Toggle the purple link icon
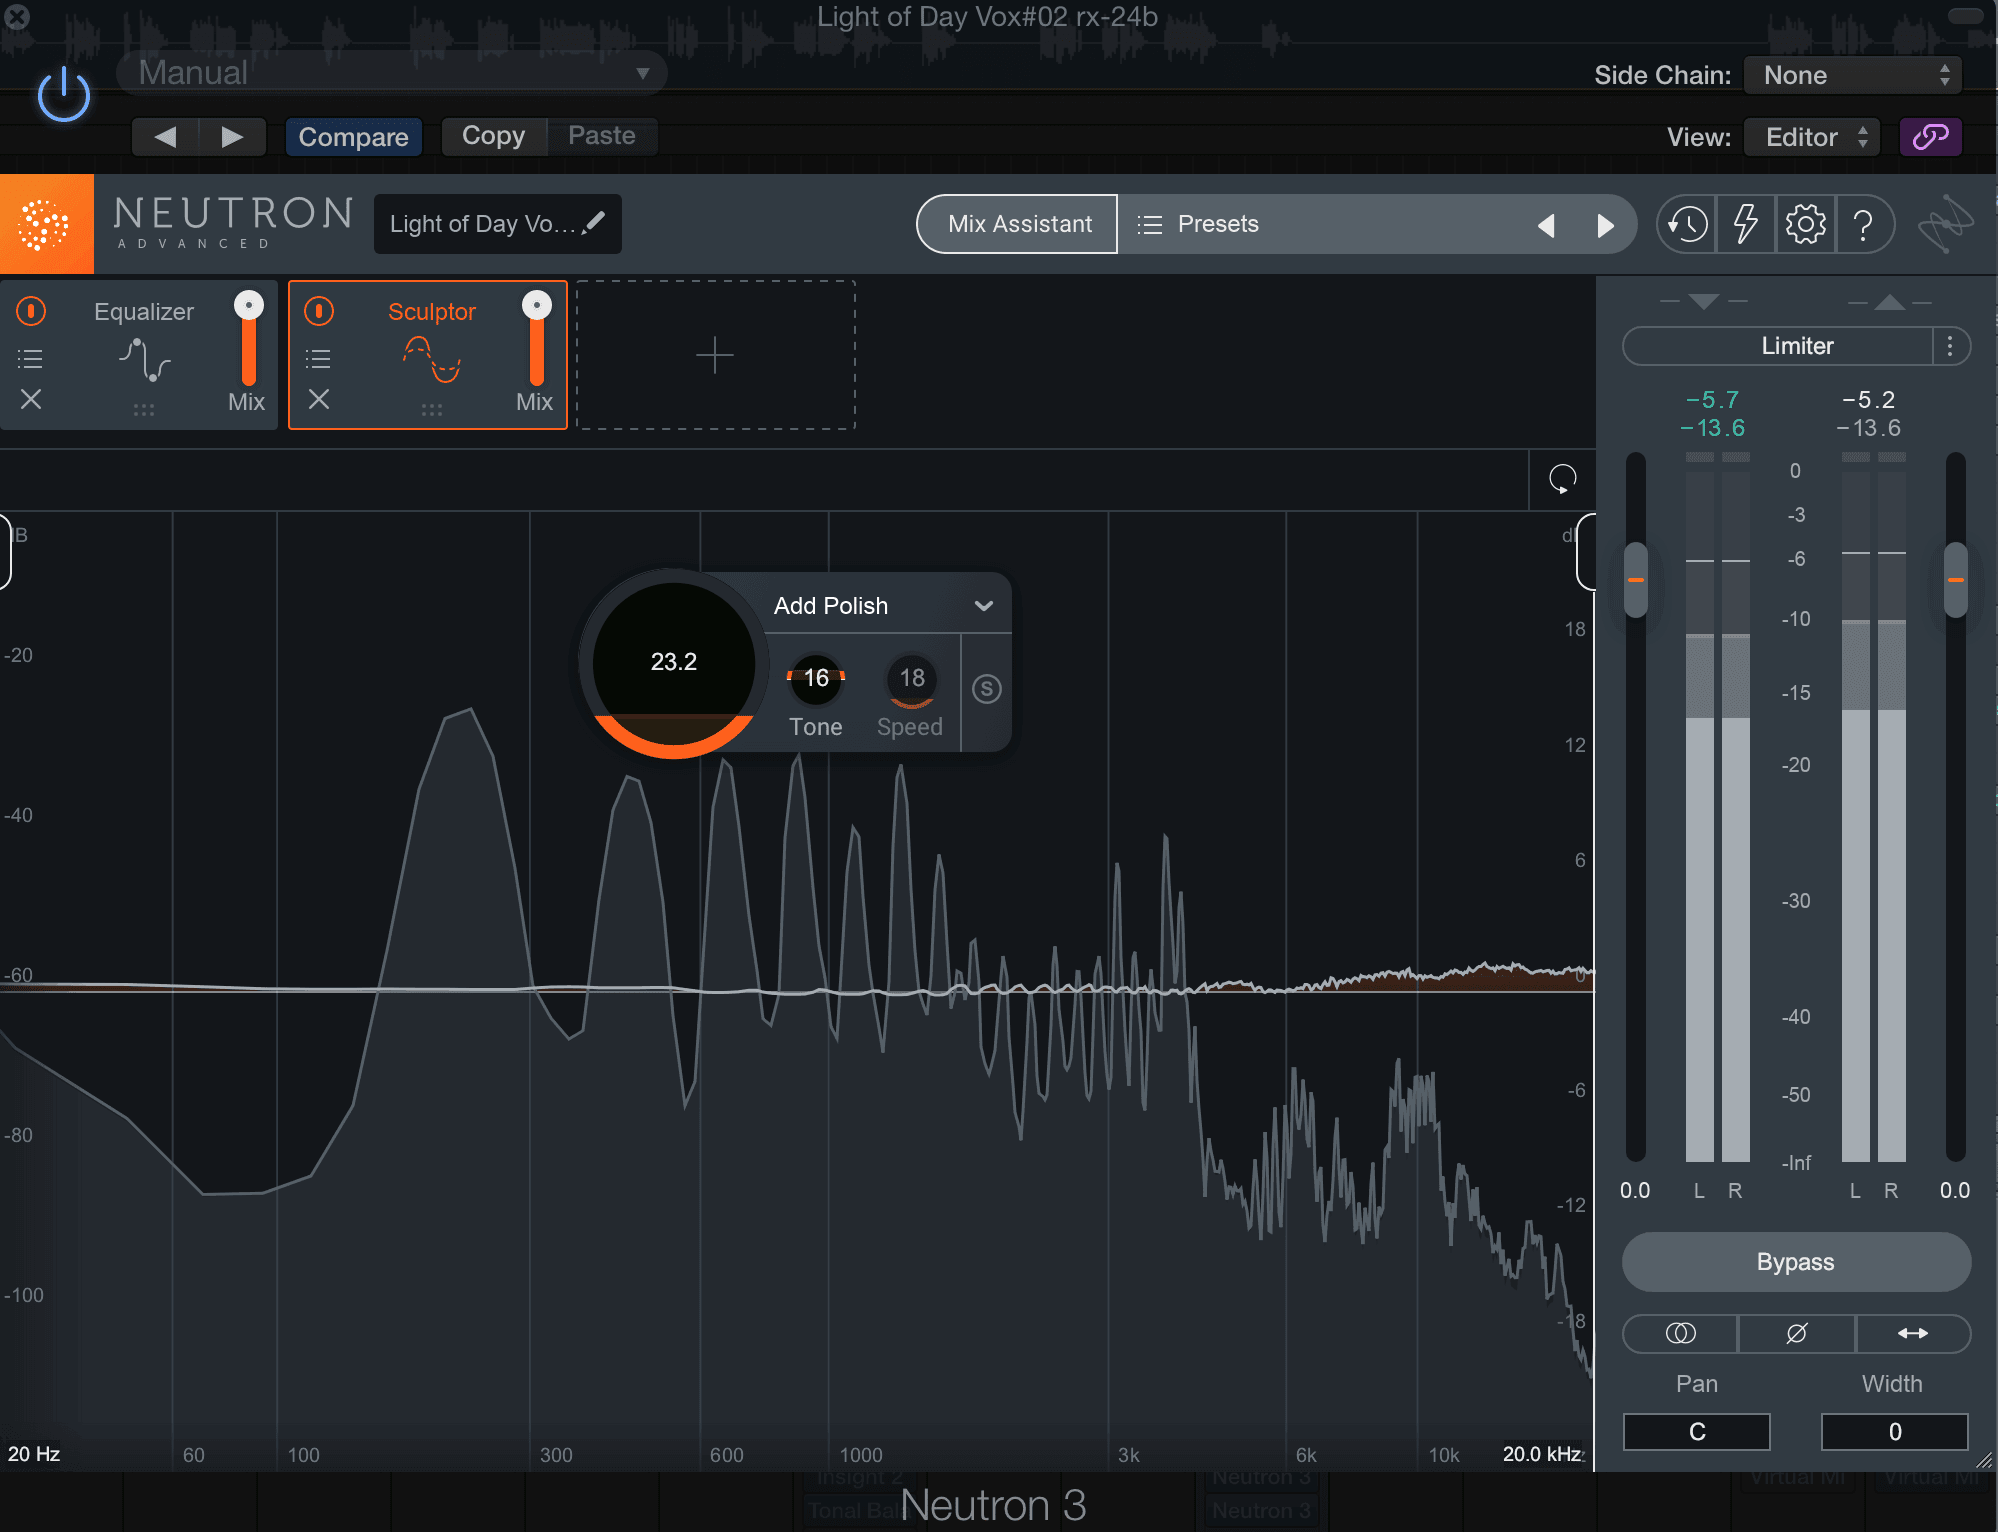Viewport: 1998px width, 1532px height. [x=1930, y=137]
